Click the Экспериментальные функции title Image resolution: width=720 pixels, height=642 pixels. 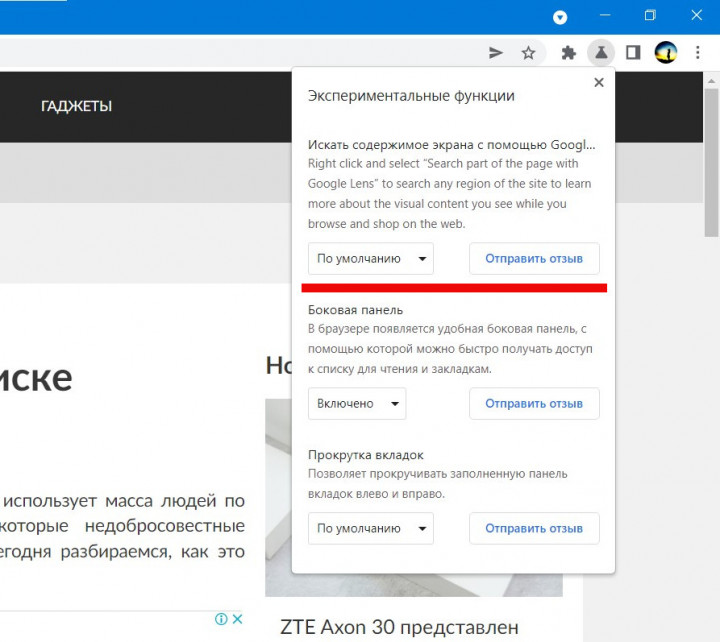(x=411, y=96)
